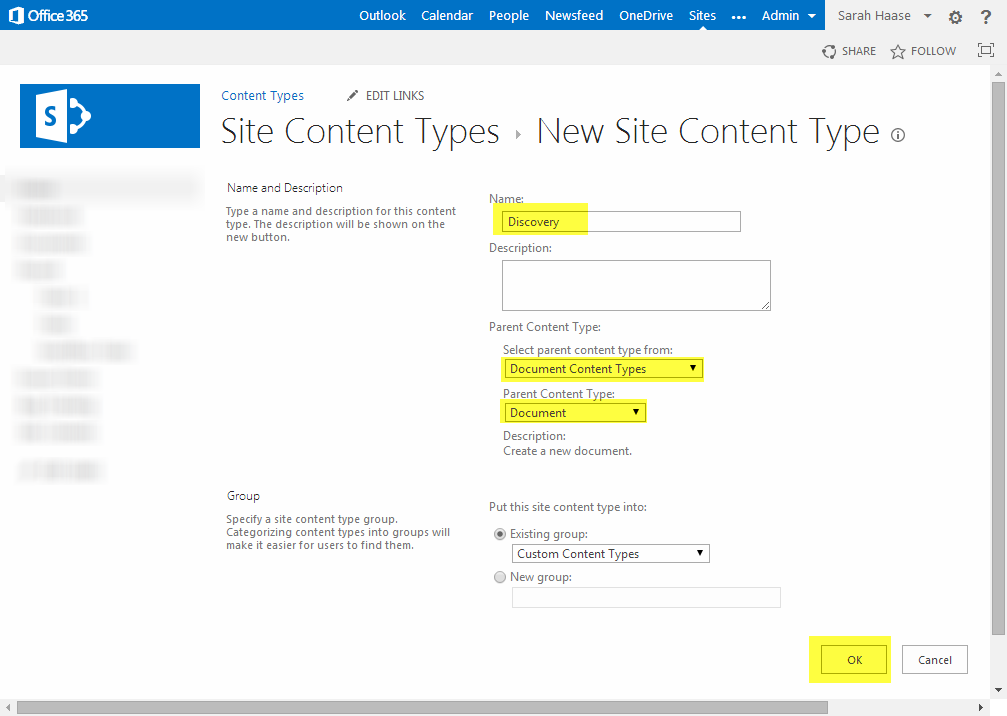Click the Cancel button
Image resolution: width=1007 pixels, height=716 pixels.
[x=934, y=660]
